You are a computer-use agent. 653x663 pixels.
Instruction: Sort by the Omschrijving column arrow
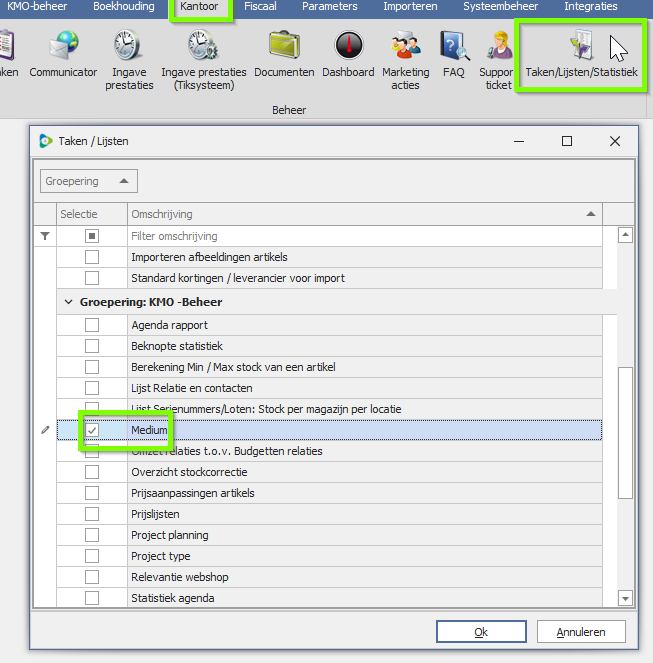(591, 214)
